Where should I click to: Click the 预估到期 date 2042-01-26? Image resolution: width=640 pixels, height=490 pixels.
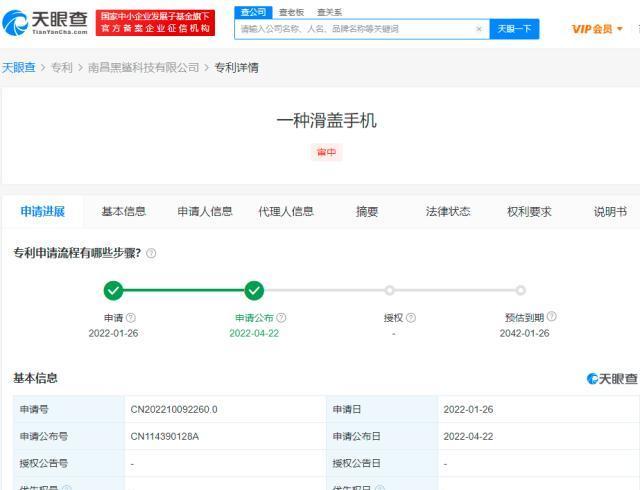(524, 333)
